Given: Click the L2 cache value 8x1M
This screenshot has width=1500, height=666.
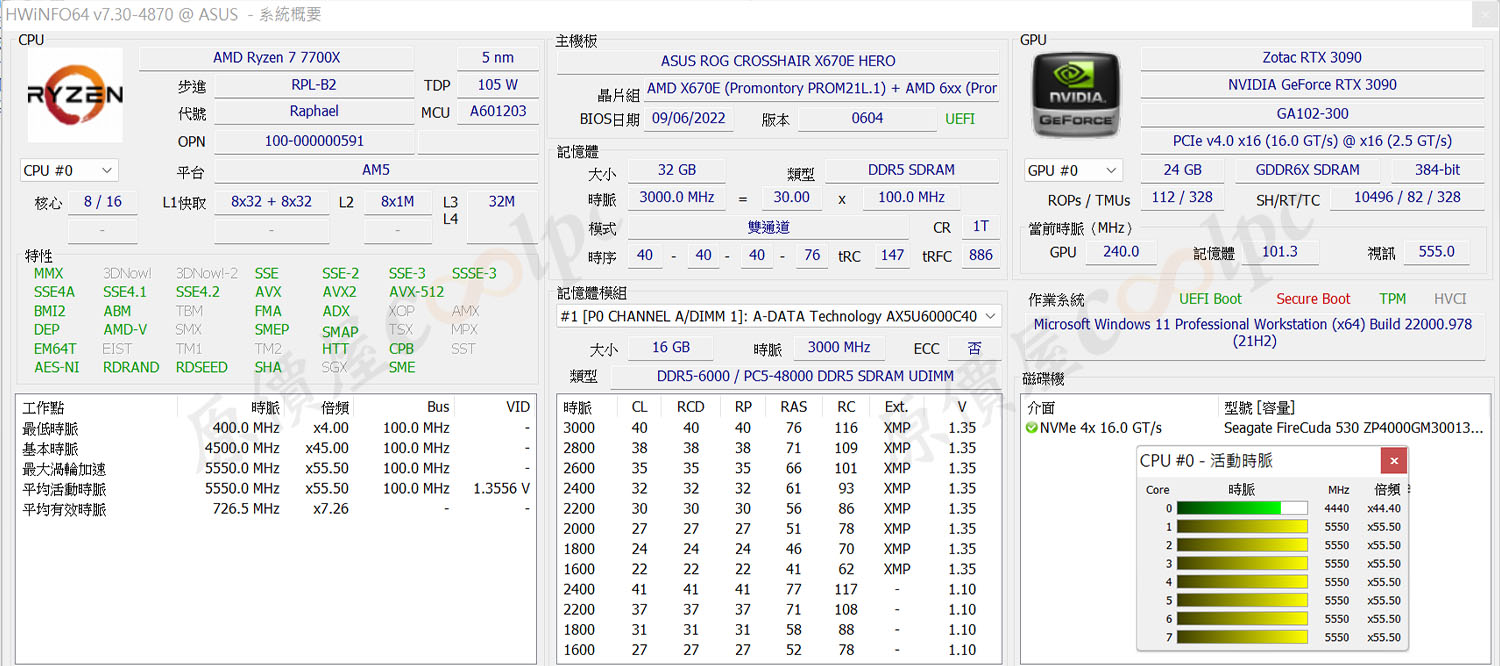Looking at the screenshot, I should coord(398,202).
